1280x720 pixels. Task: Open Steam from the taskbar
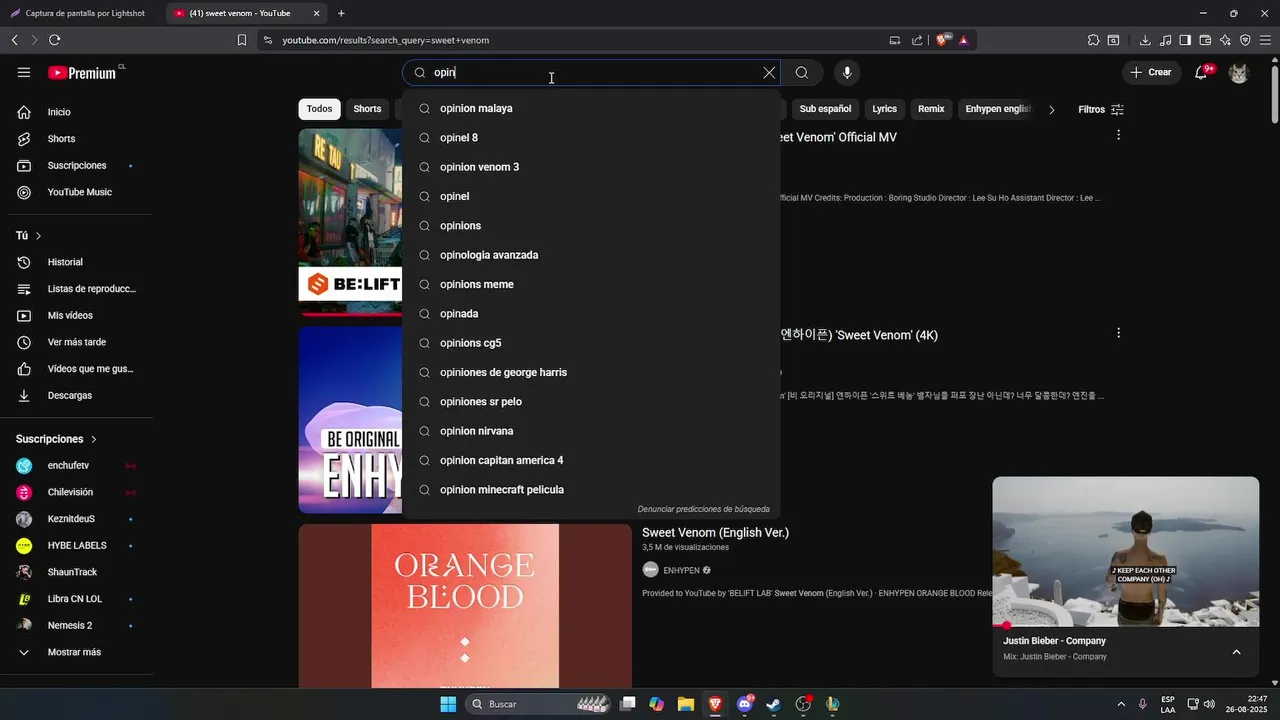pyautogui.click(x=773, y=704)
